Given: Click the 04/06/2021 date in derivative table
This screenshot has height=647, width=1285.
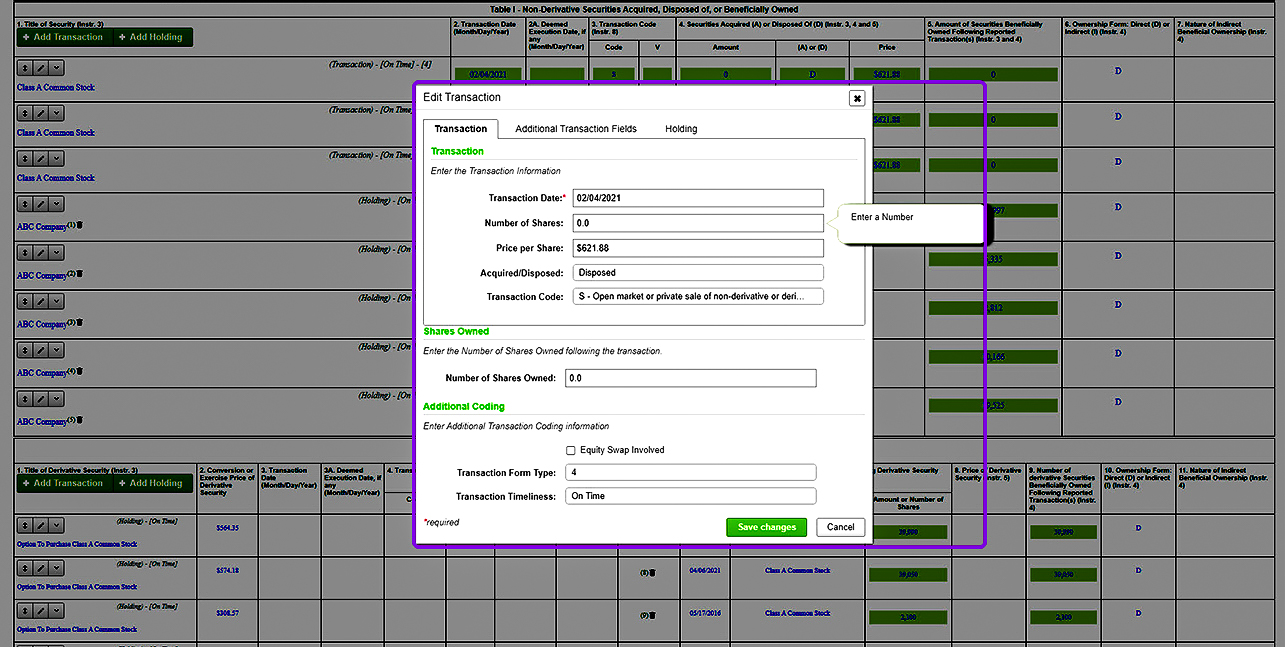Looking at the screenshot, I should tap(705, 571).
